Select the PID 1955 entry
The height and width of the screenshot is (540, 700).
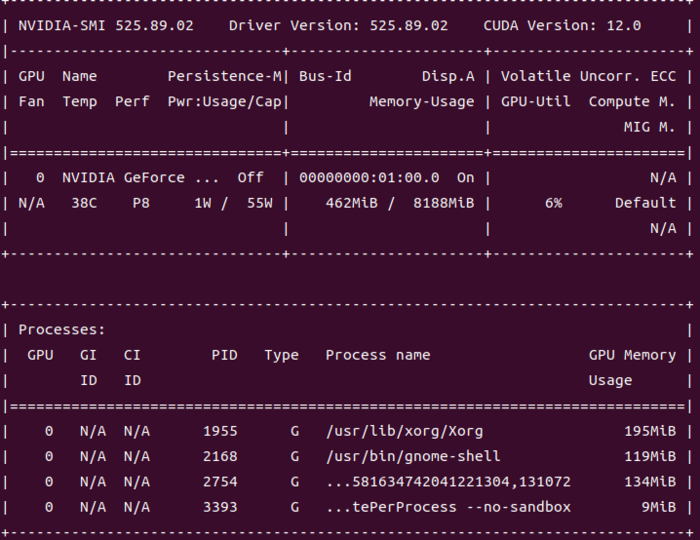point(220,431)
